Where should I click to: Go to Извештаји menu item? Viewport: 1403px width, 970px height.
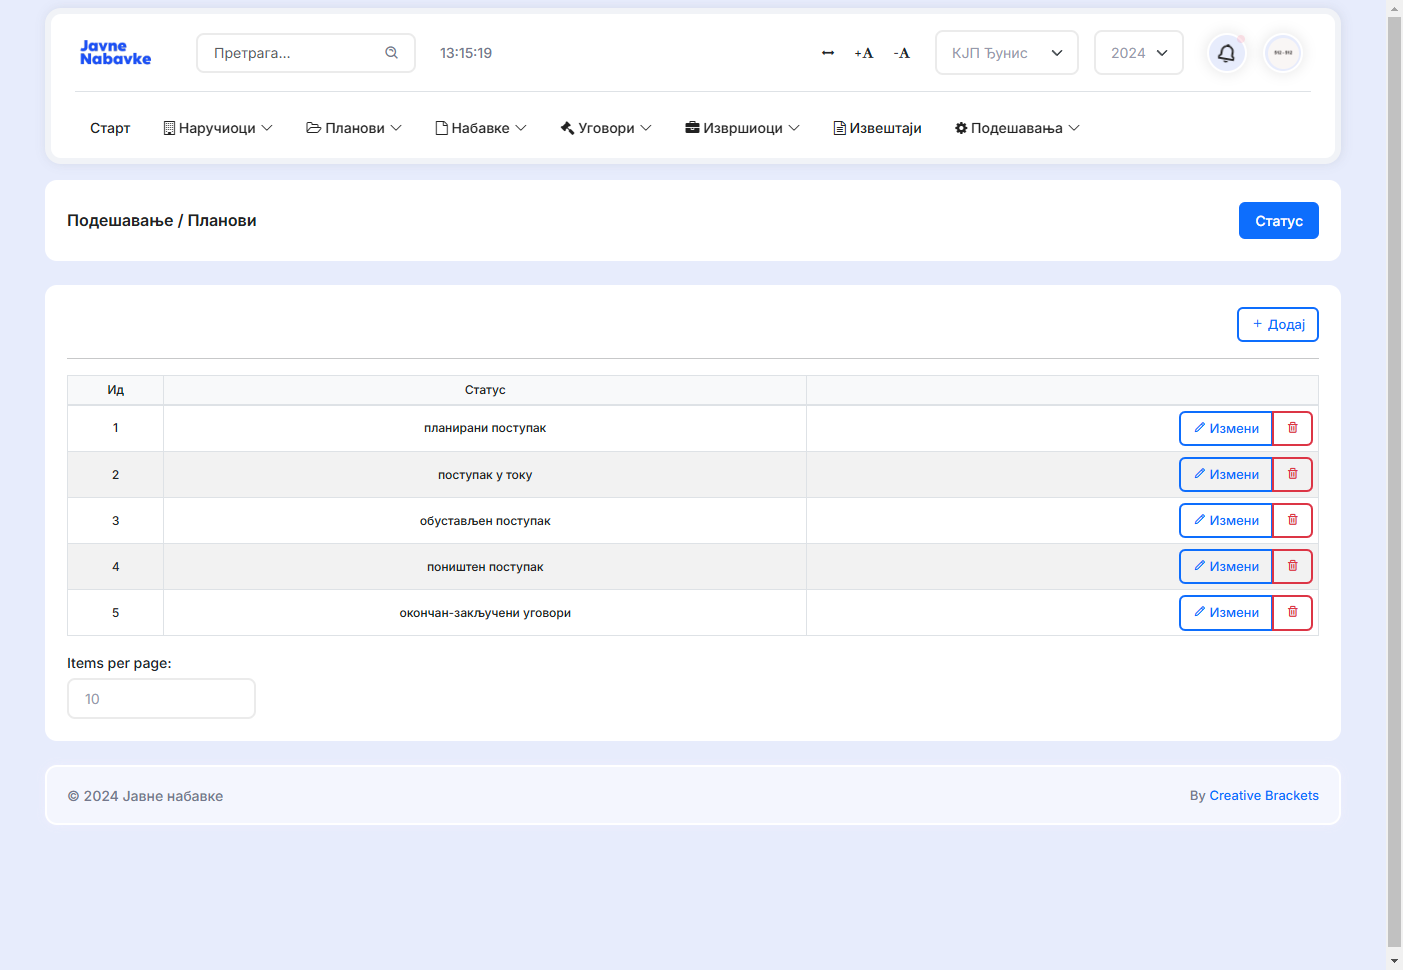click(877, 128)
